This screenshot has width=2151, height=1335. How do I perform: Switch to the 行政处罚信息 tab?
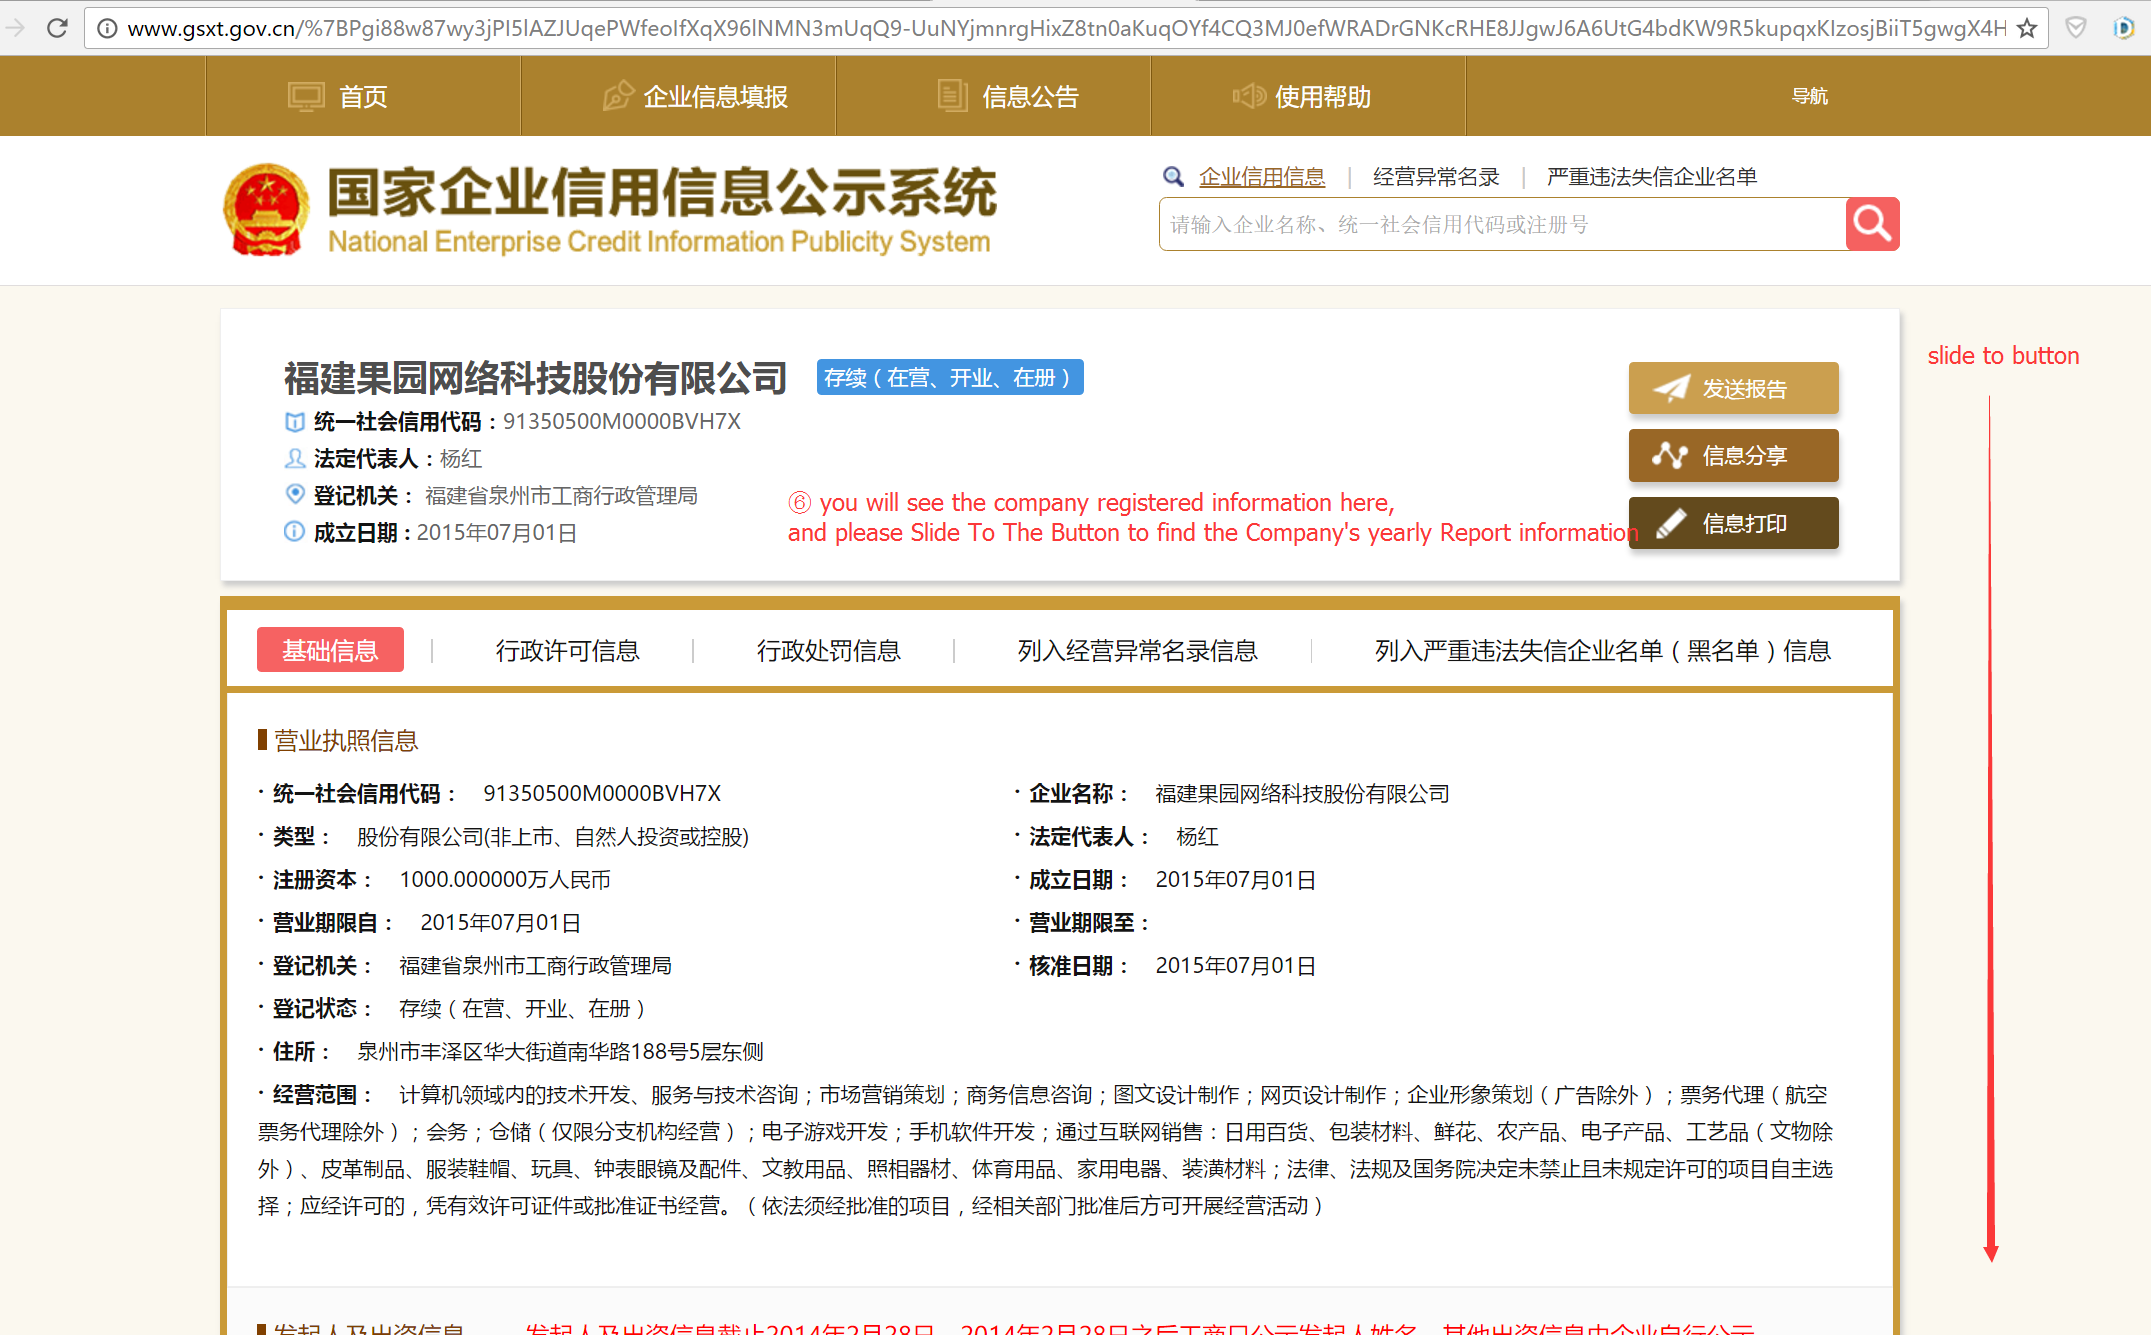pyautogui.click(x=828, y=651)
